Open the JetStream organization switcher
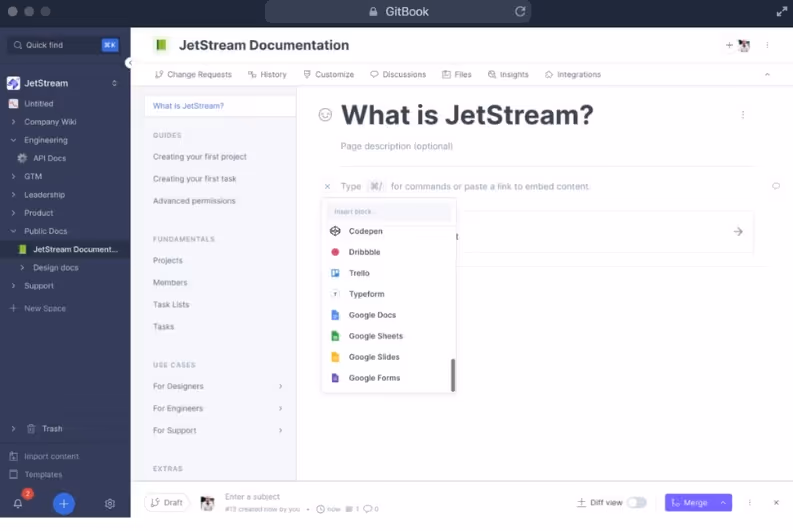 point(114,83)
